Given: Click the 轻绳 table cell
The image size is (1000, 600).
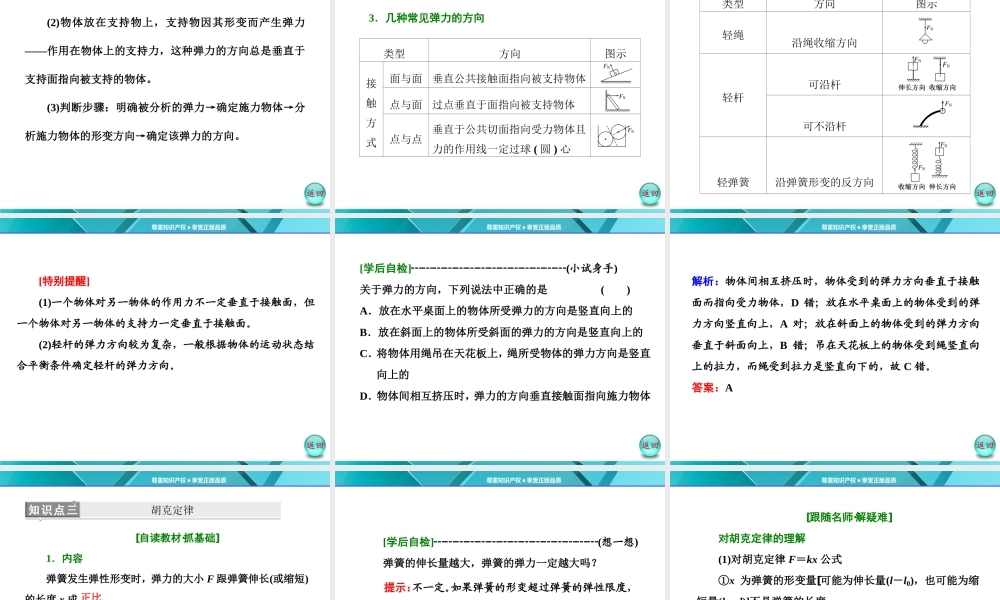Looking at the screenshot, I should click(x=733, y=35).
